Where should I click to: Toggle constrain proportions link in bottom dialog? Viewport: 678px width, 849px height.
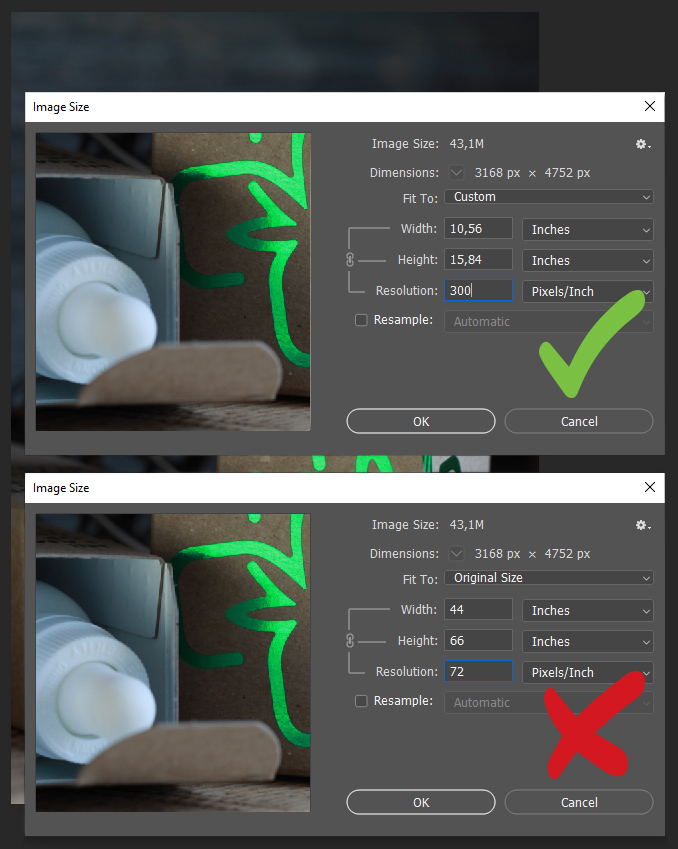coord(350,641)
